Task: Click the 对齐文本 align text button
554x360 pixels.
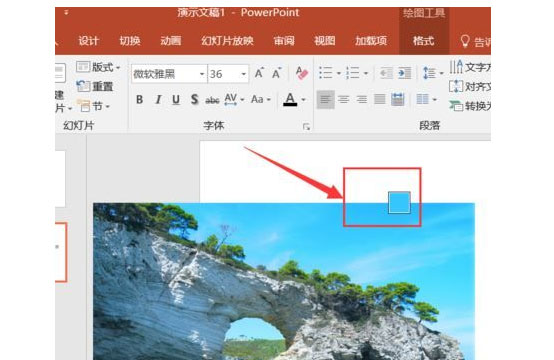Action: click(470, 86)
